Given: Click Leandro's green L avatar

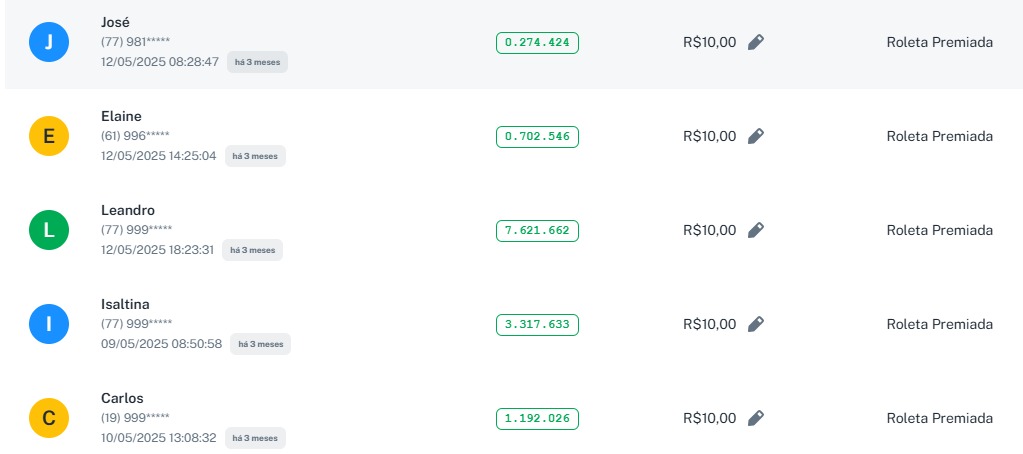Looking at the screenshot, I should pyautogui.click(x=49, y=230).
